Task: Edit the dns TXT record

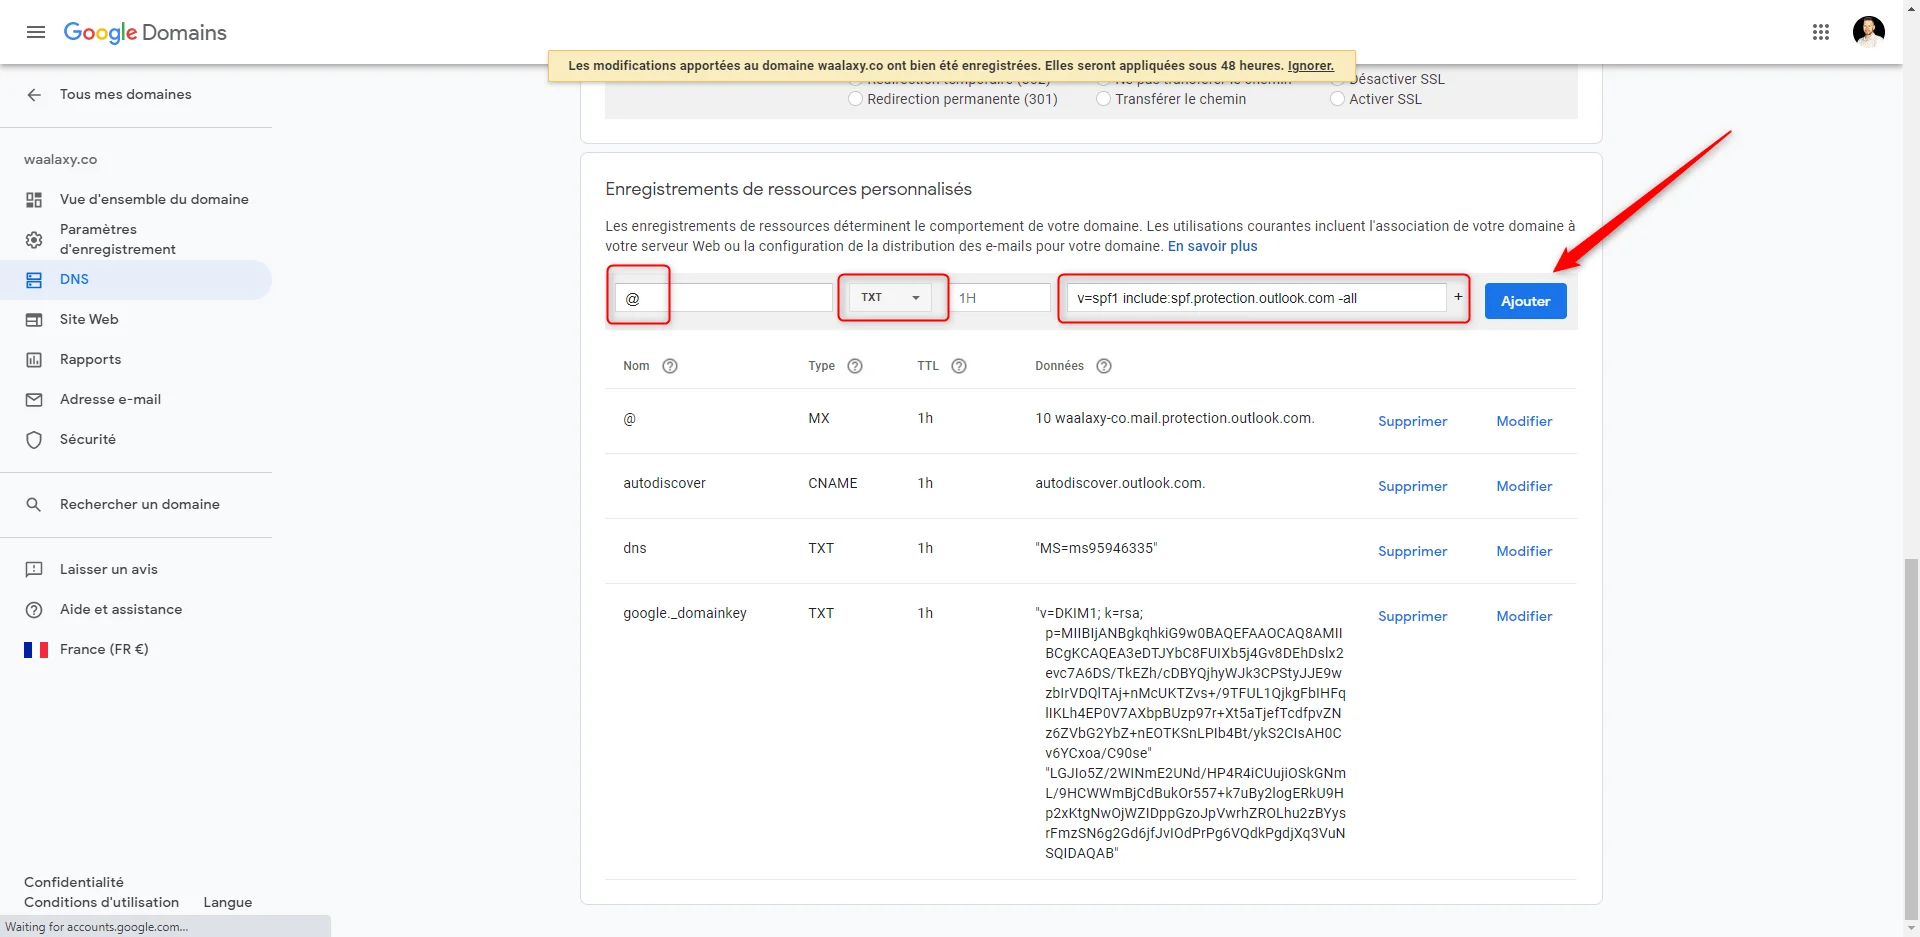Action: click(x=1524, y=551)
